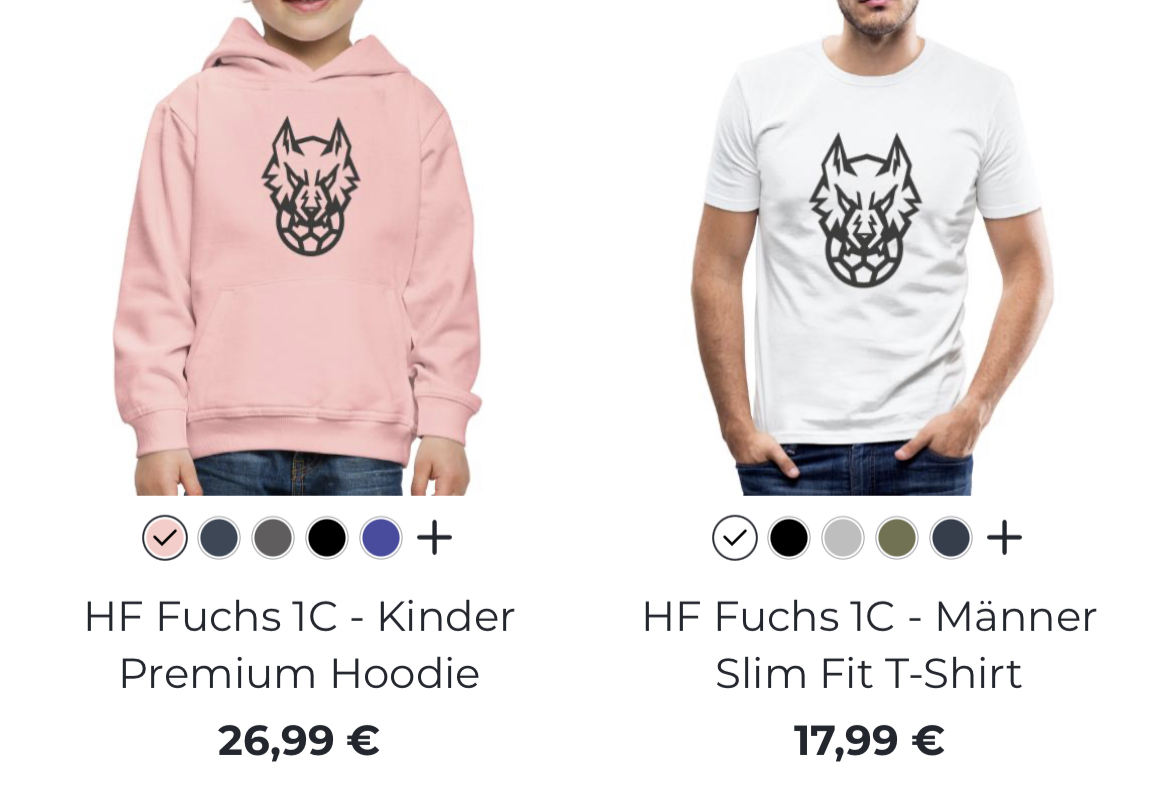Select the black hoodie color swatch
Viewport: 1170px width, 805px height.
point(327,538)
